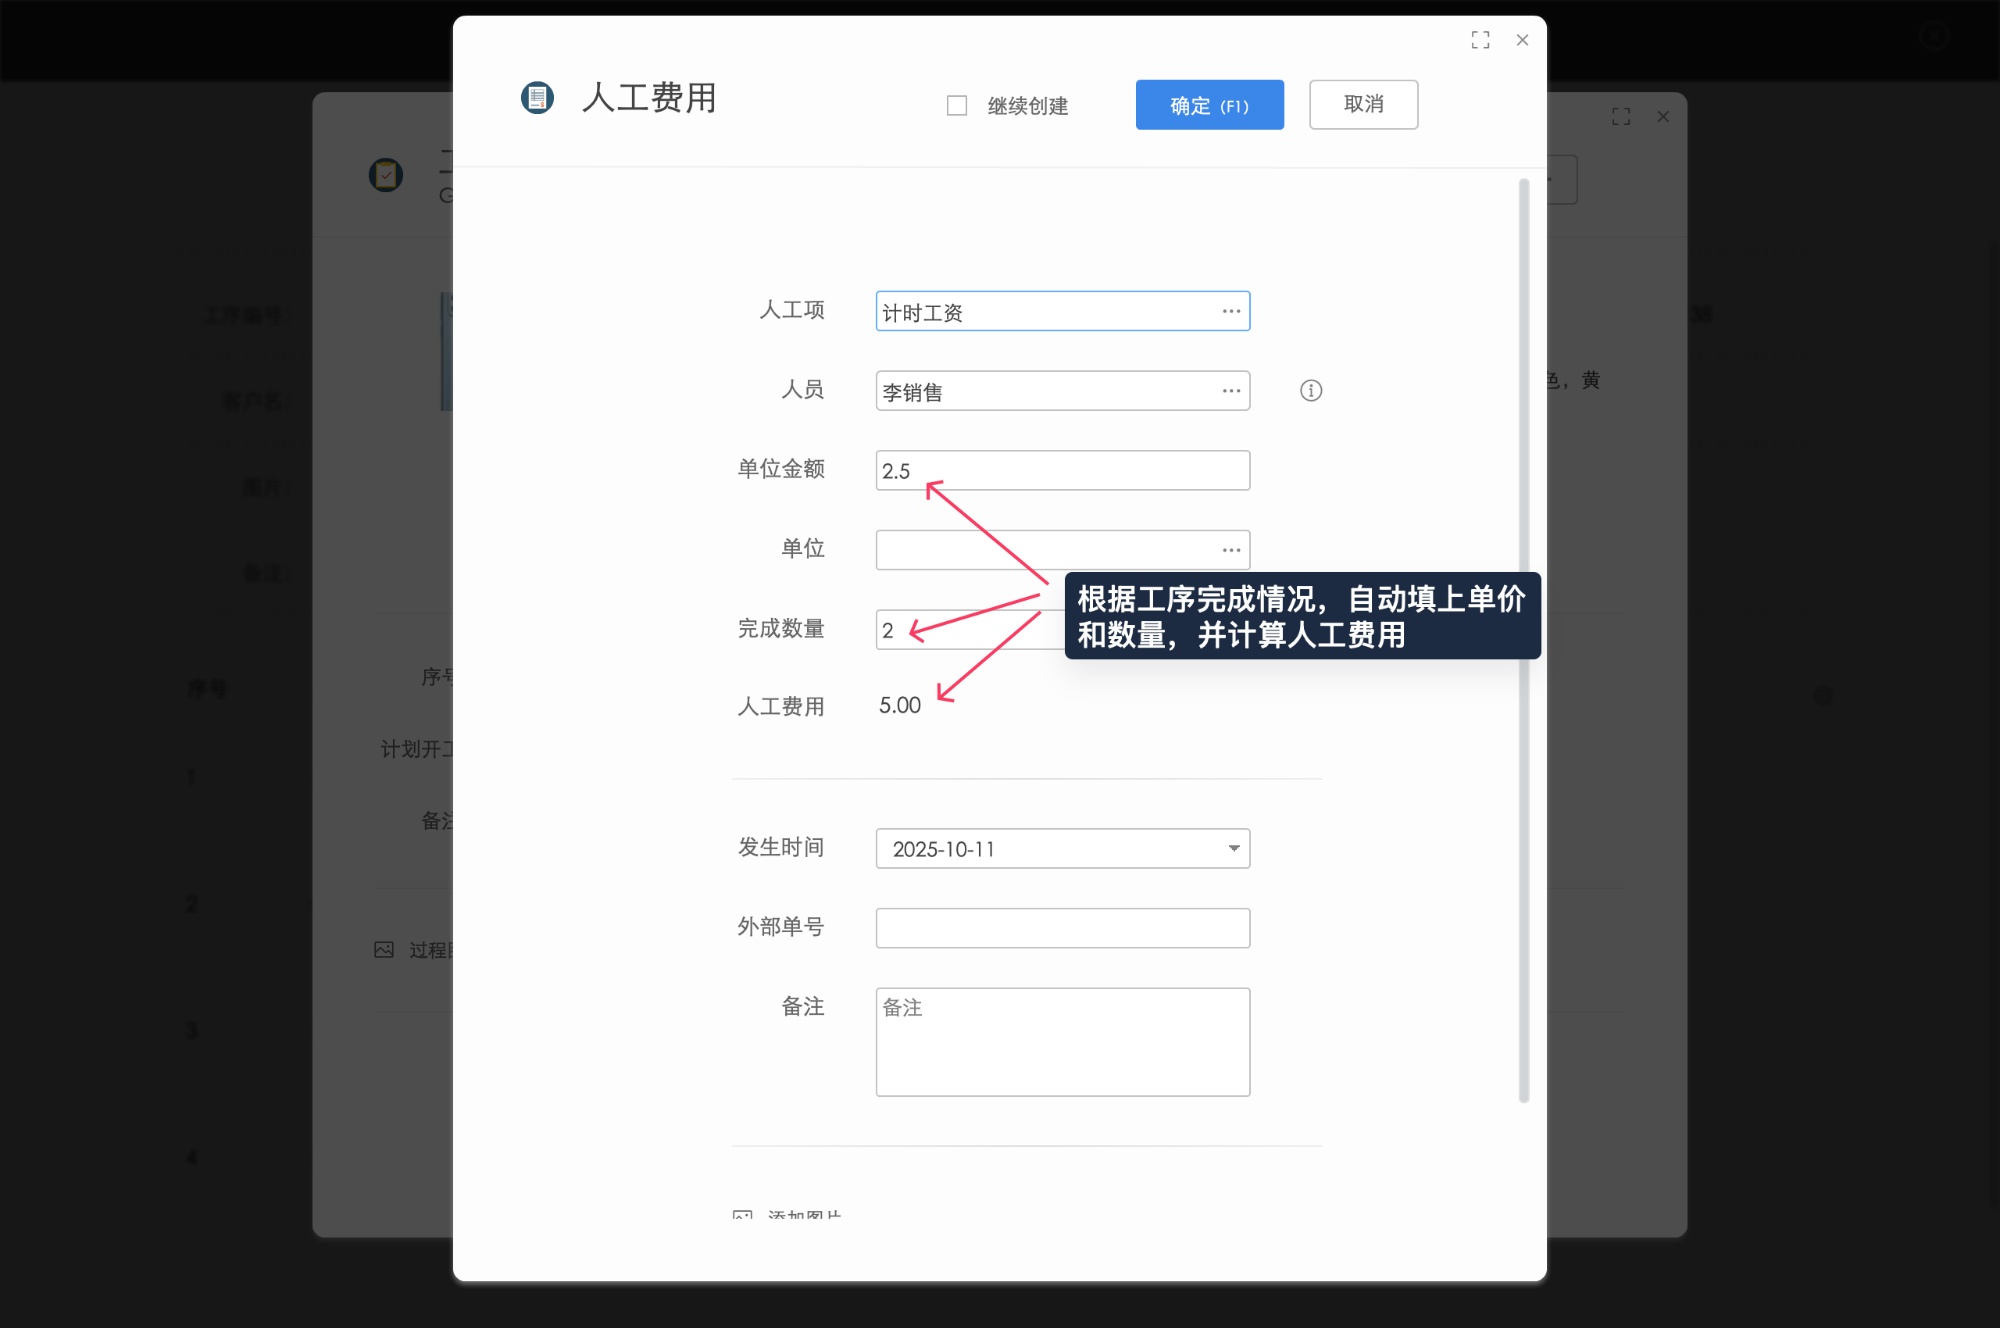Enable the 继续创建 checkbox

[957, 106]
